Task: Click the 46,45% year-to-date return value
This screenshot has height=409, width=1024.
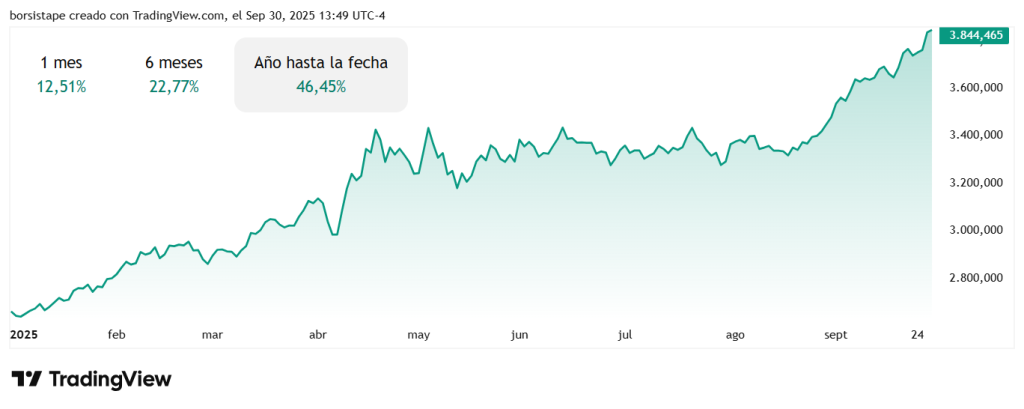Action: pos(321,87)
